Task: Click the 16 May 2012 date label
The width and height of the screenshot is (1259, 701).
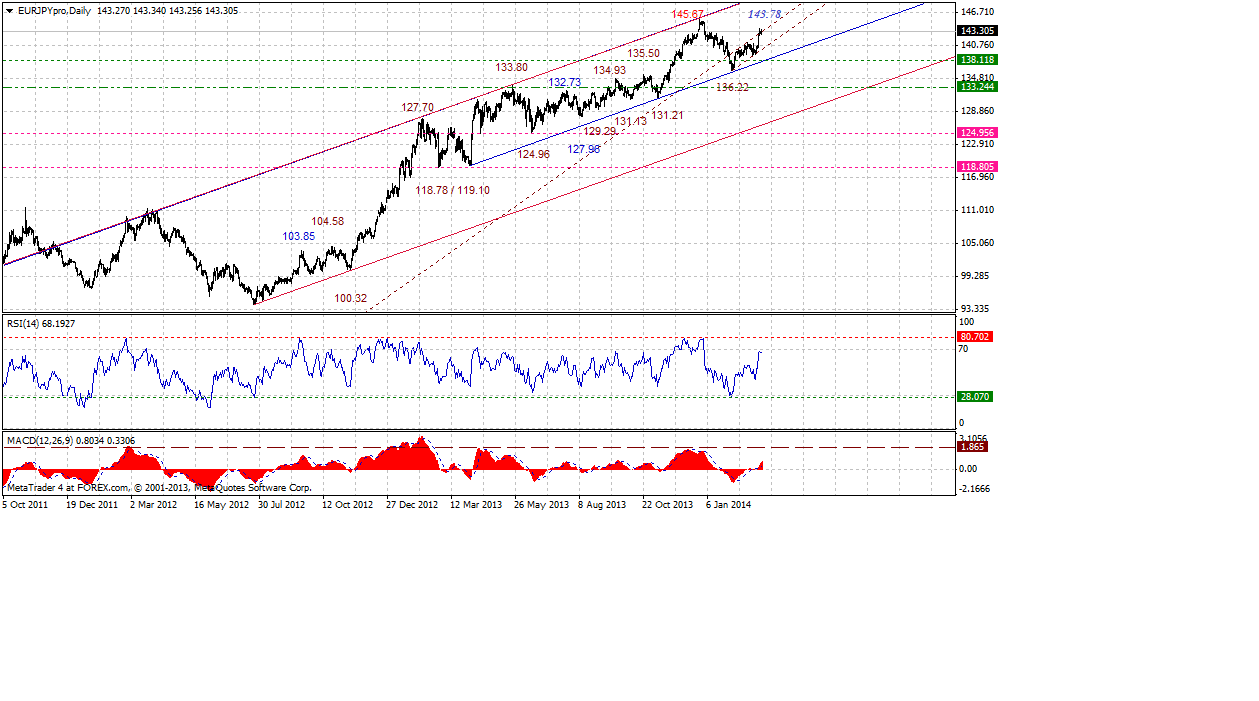Action: 221,505
